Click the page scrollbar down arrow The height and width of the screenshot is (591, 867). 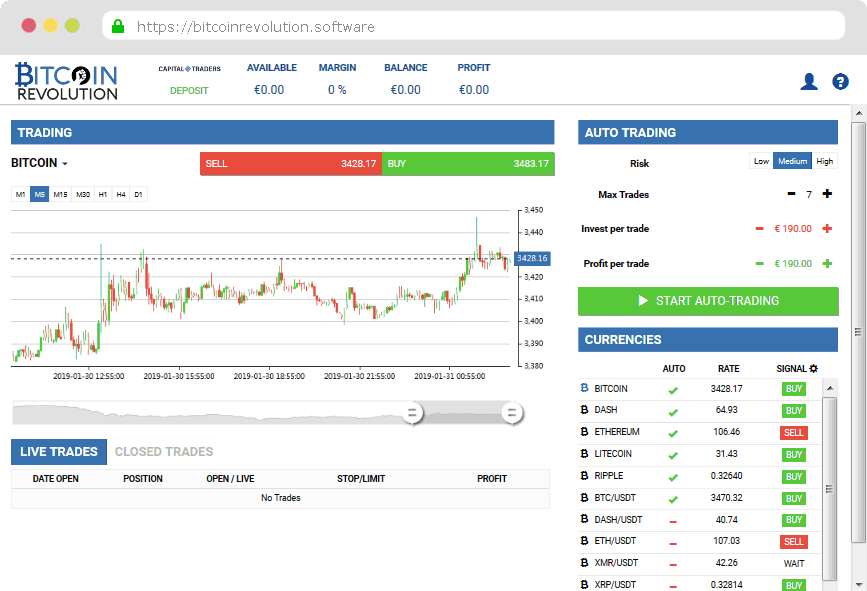pyautogui.click(x=859, y=584)
